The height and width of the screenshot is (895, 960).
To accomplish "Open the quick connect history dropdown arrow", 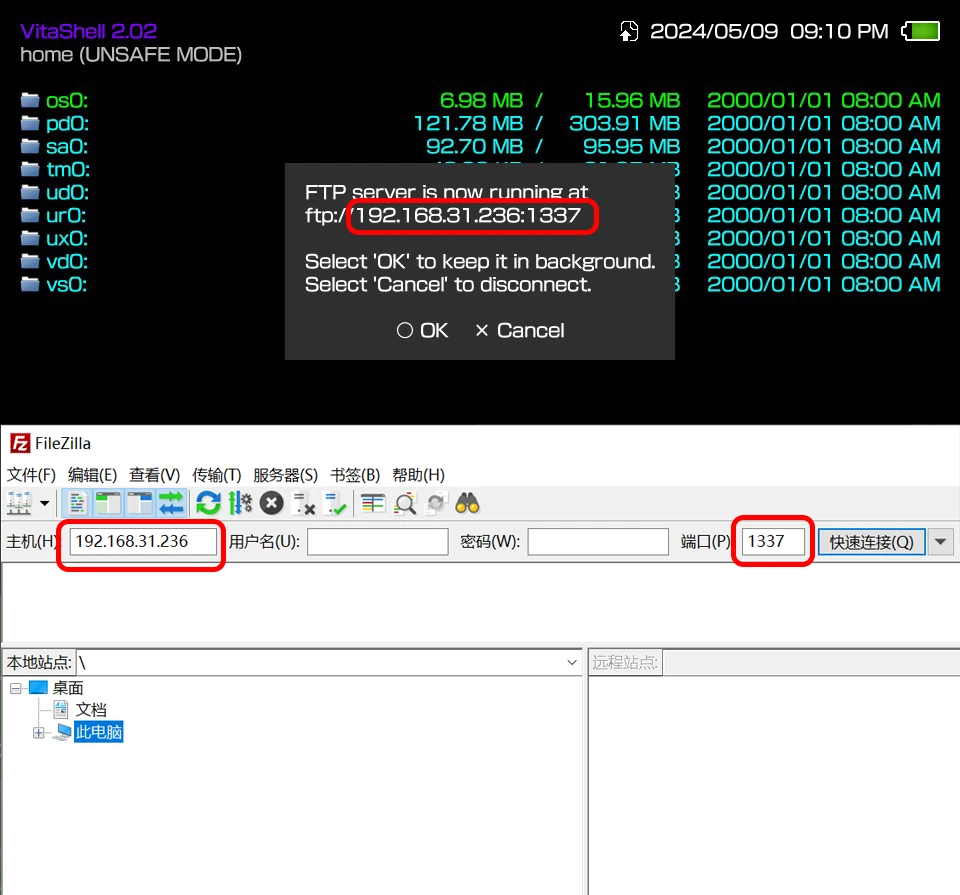I will 941,542.
